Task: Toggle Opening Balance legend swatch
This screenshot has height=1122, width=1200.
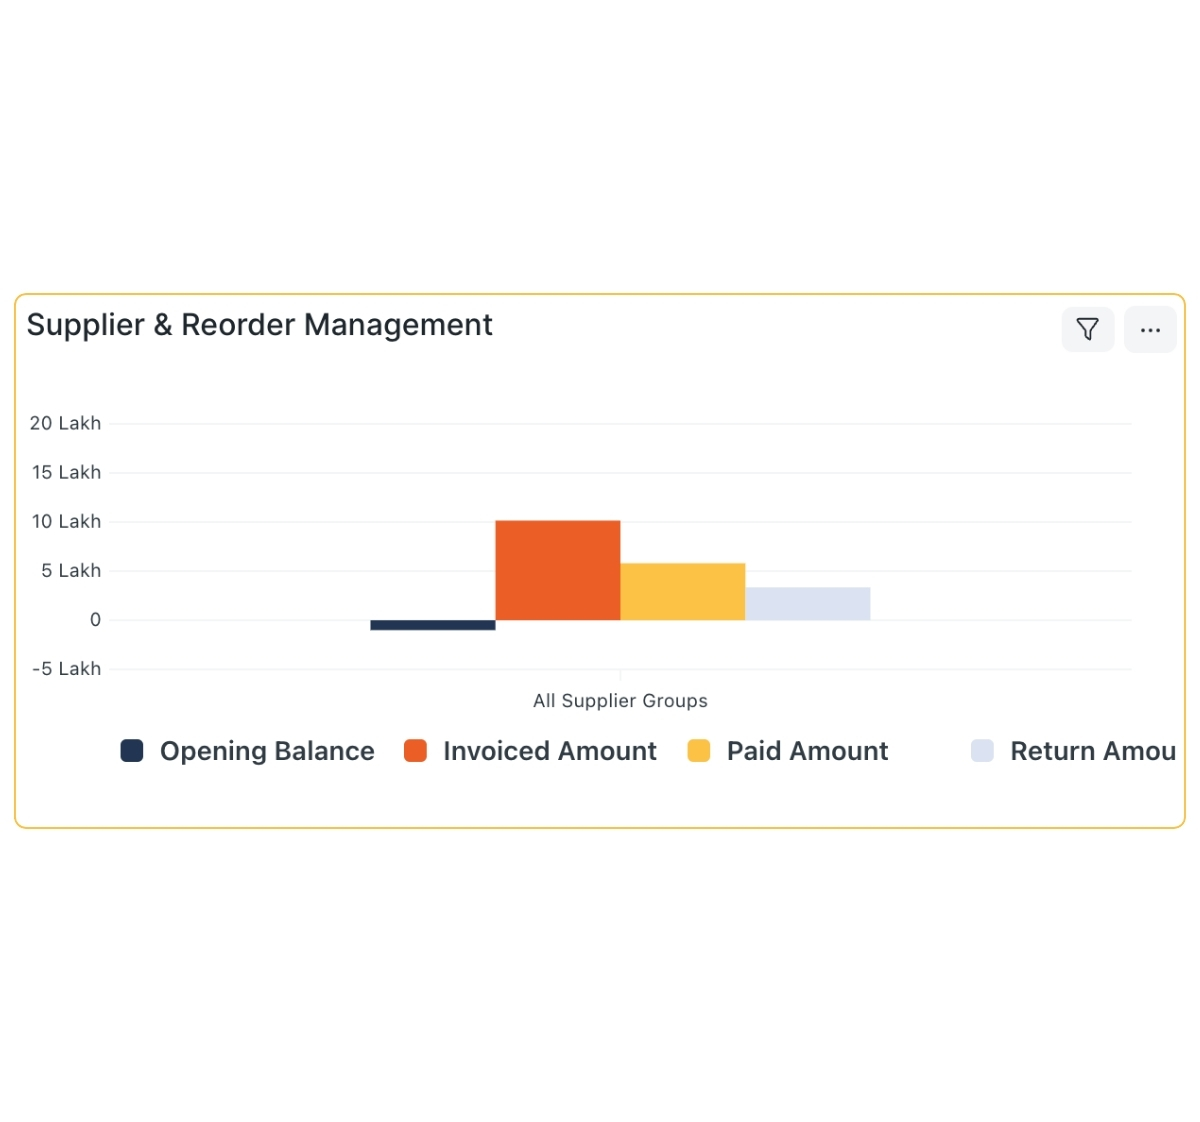Action: point(132,751)
